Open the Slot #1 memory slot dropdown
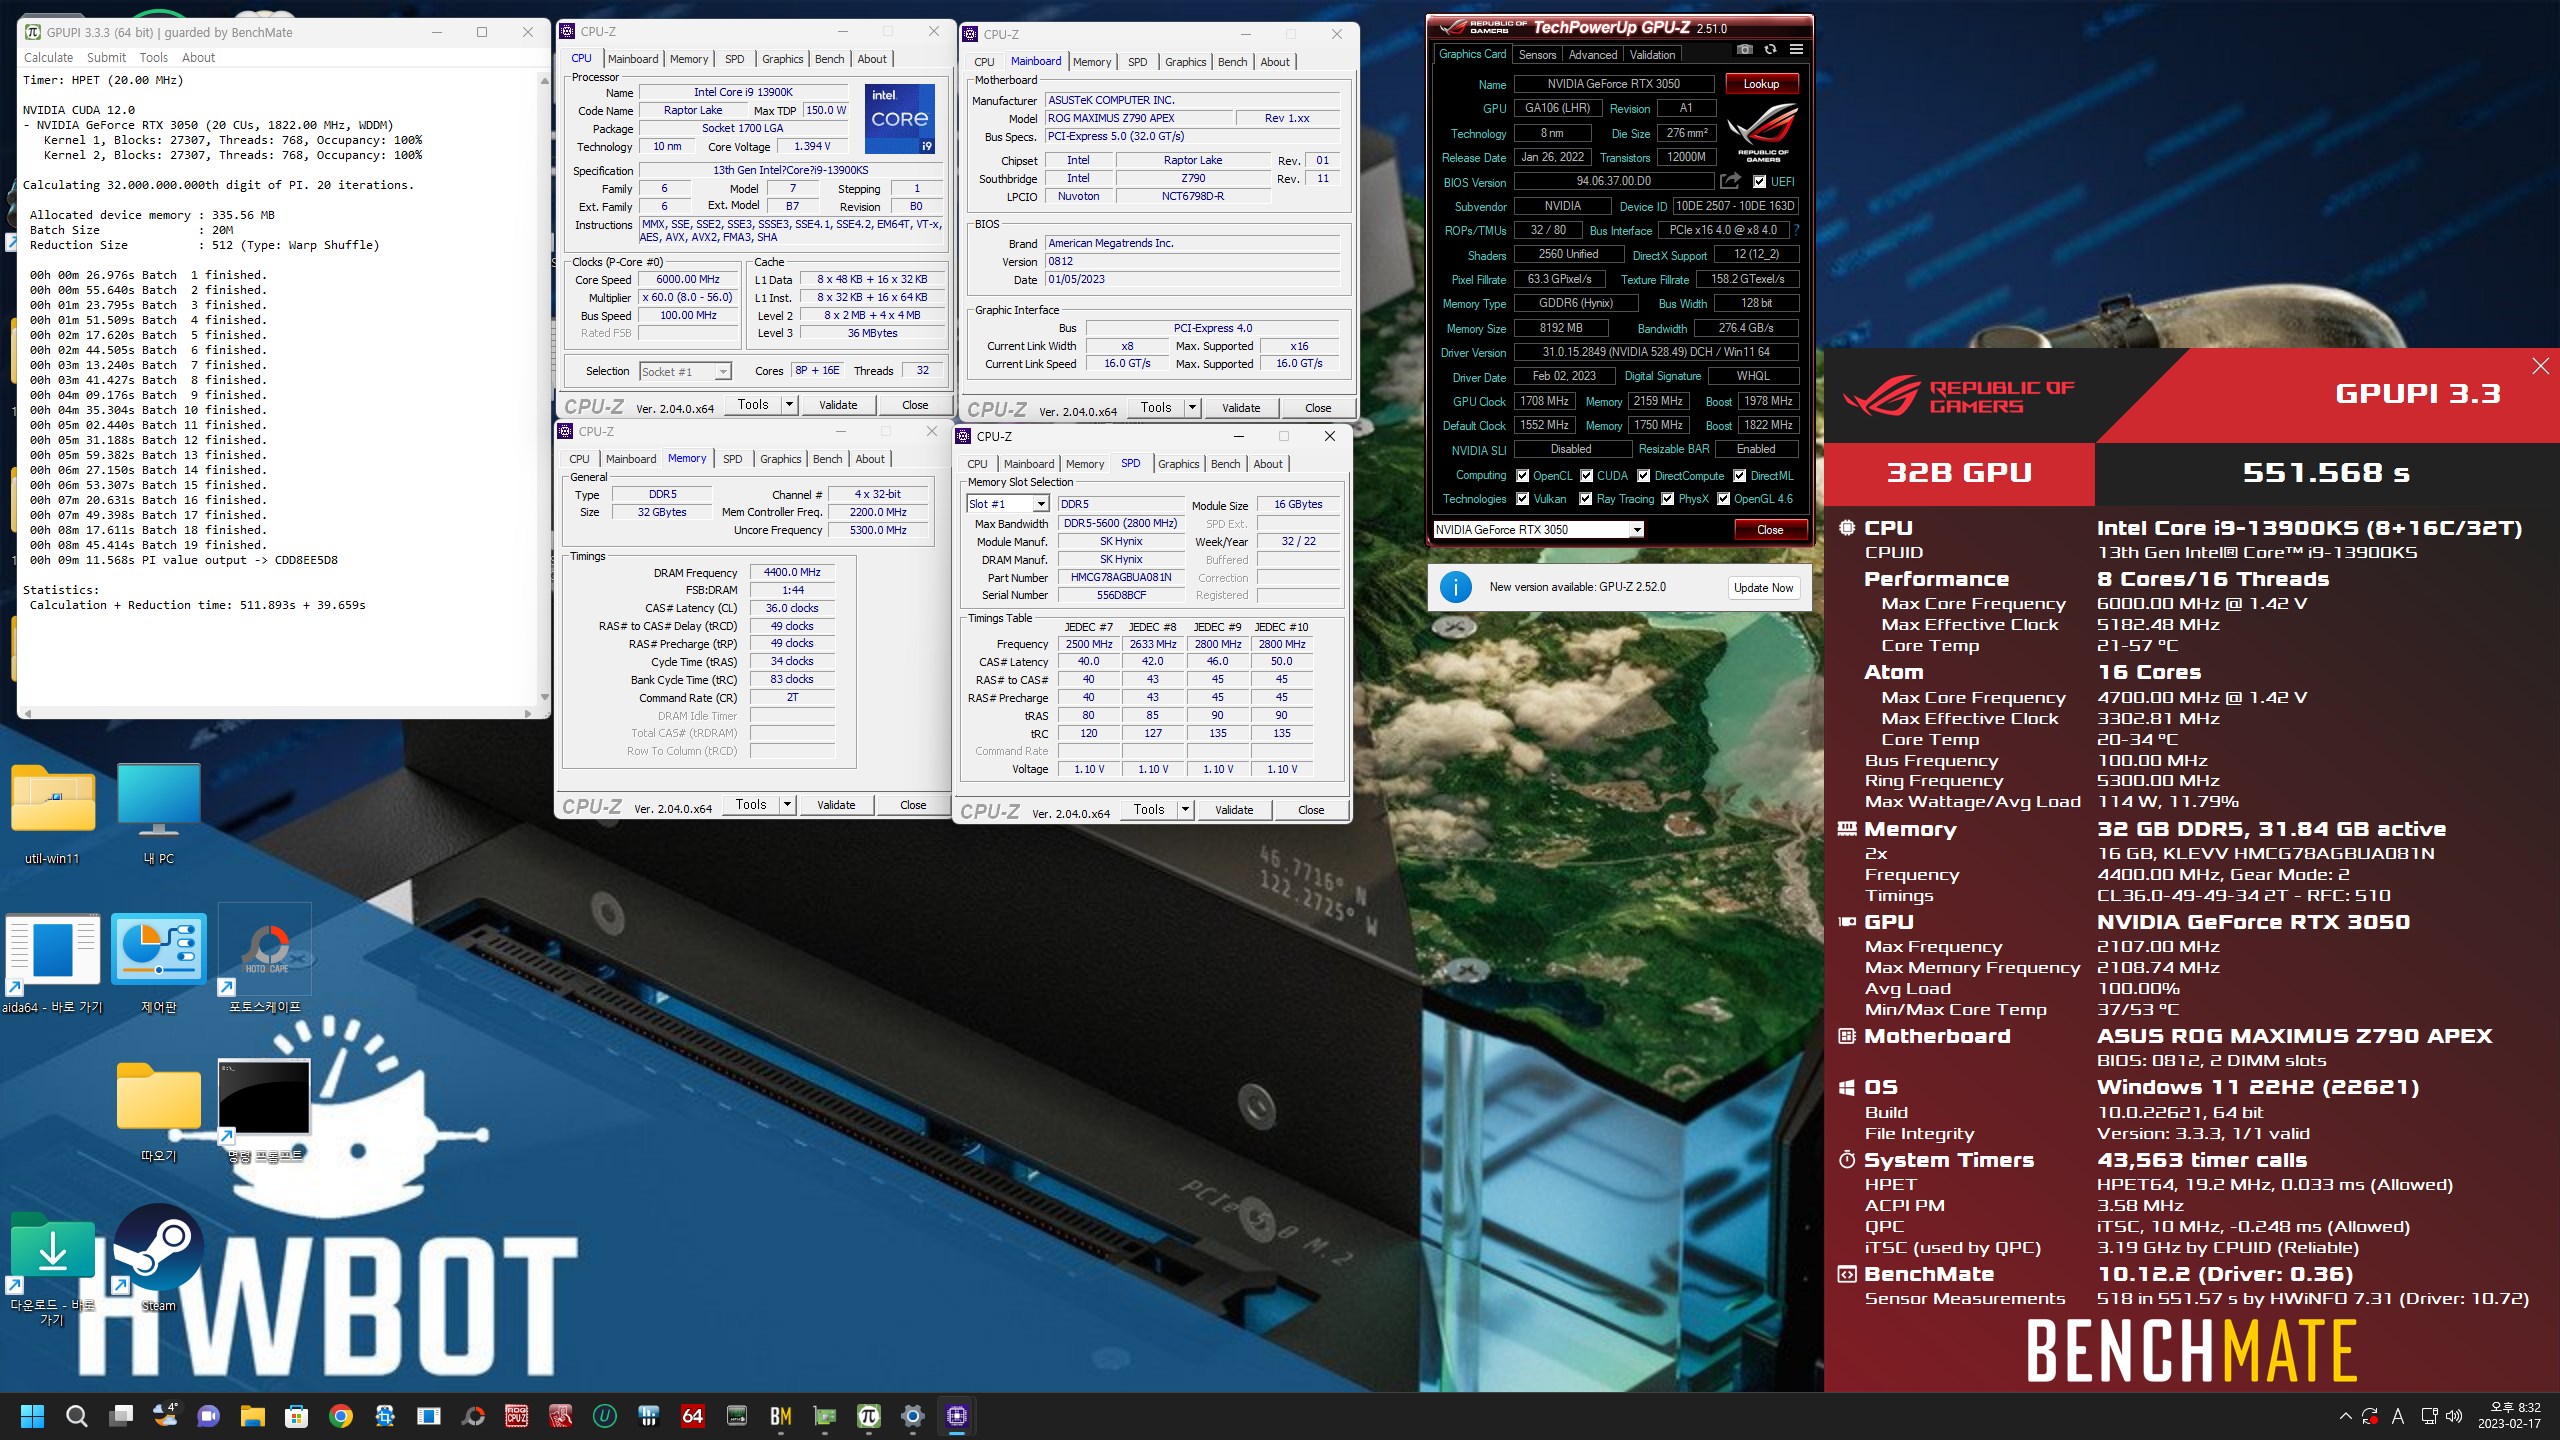The image size is (2560, 1440). pyautogui.click(x=1007, y=504)
